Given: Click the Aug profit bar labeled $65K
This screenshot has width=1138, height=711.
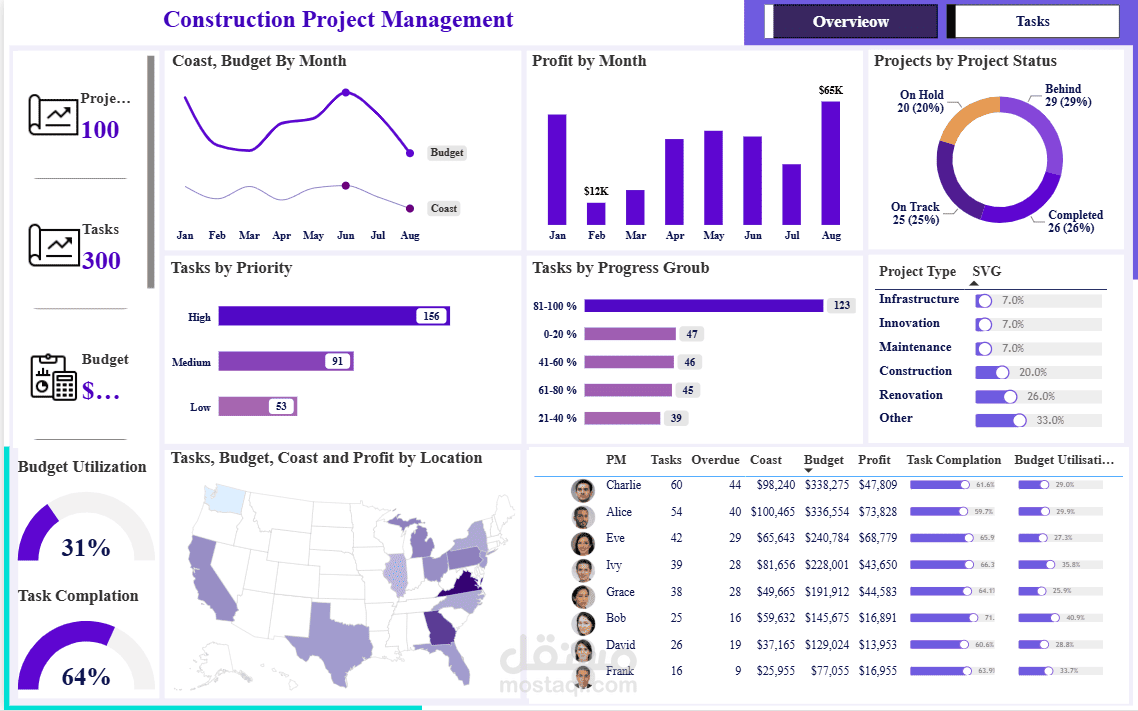Looking at the screenshot, I should click(x=831, y=163).
